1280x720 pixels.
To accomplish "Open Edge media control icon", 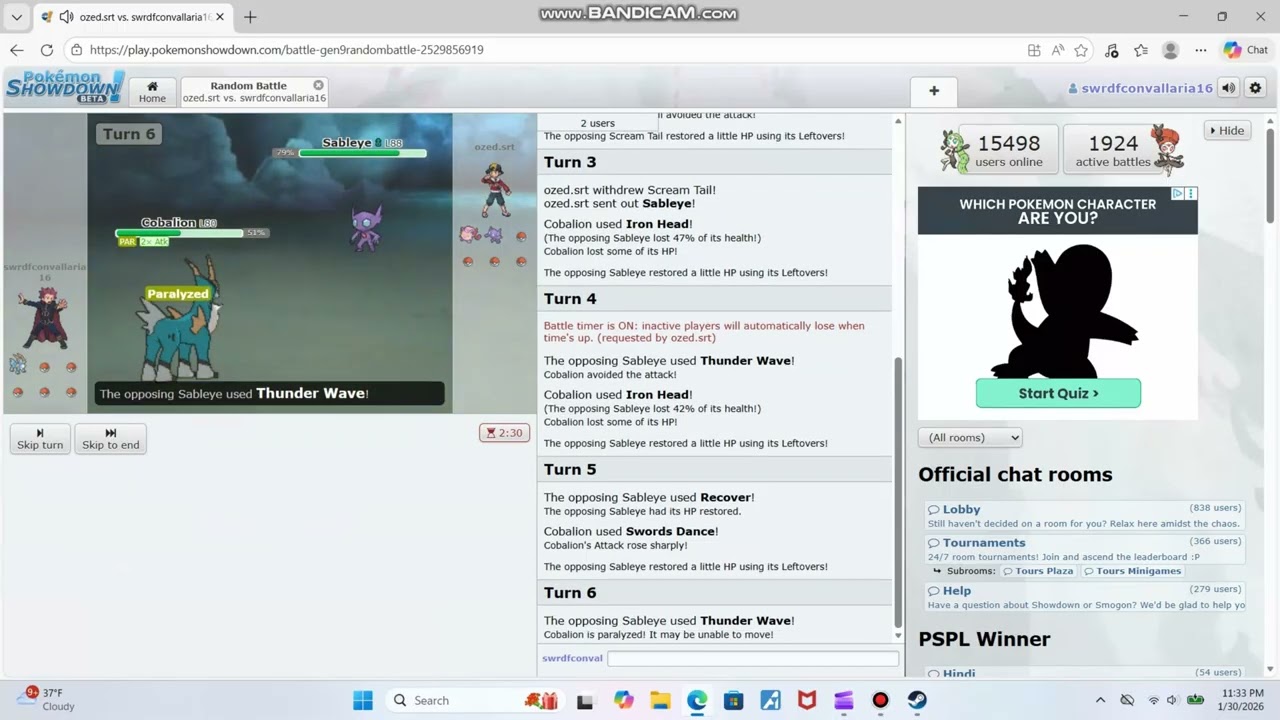I will [1111, 50].
